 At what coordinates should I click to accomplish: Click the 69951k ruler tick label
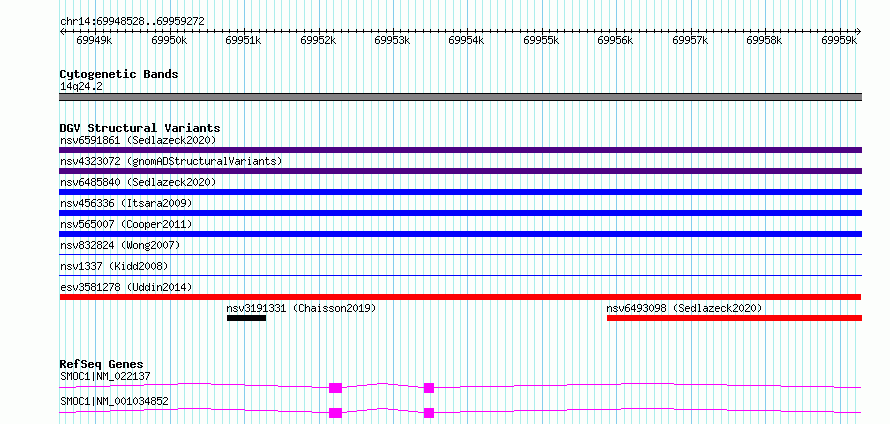pos(243,41)
